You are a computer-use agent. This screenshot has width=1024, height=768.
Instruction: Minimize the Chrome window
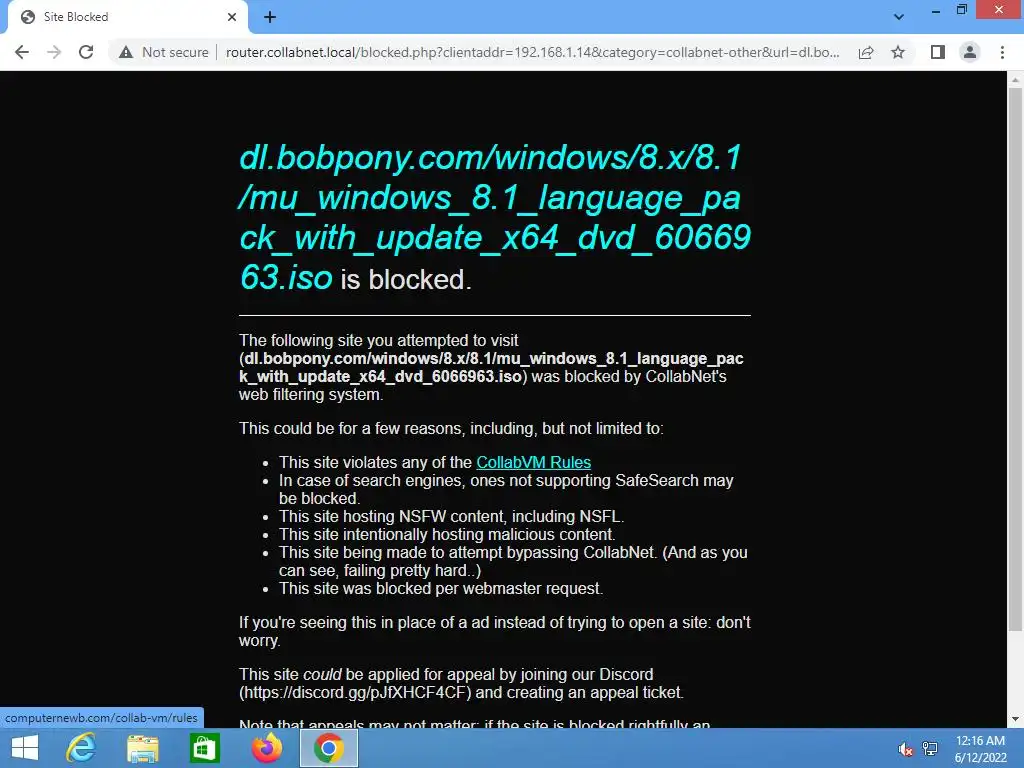936,10
